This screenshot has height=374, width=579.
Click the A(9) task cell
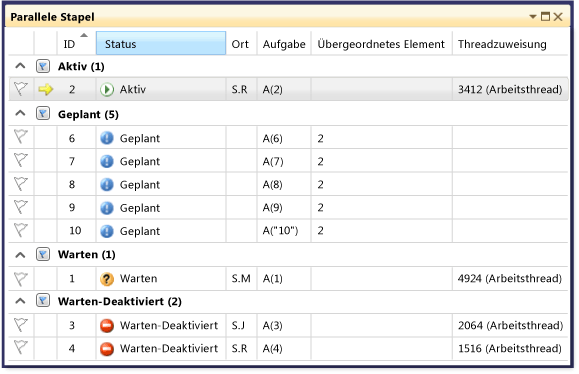[x=284, y=207]
